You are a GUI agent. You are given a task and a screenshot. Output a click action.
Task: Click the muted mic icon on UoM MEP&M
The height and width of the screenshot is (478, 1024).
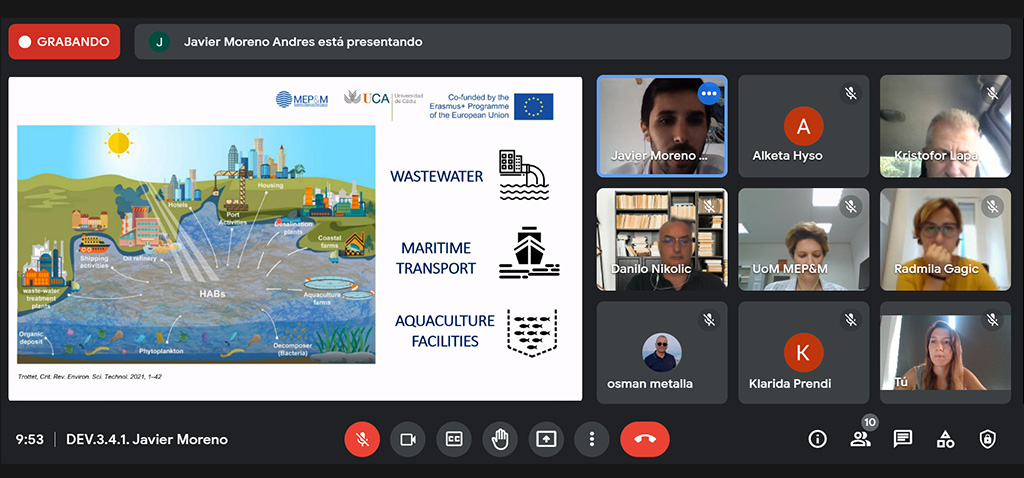850,207
